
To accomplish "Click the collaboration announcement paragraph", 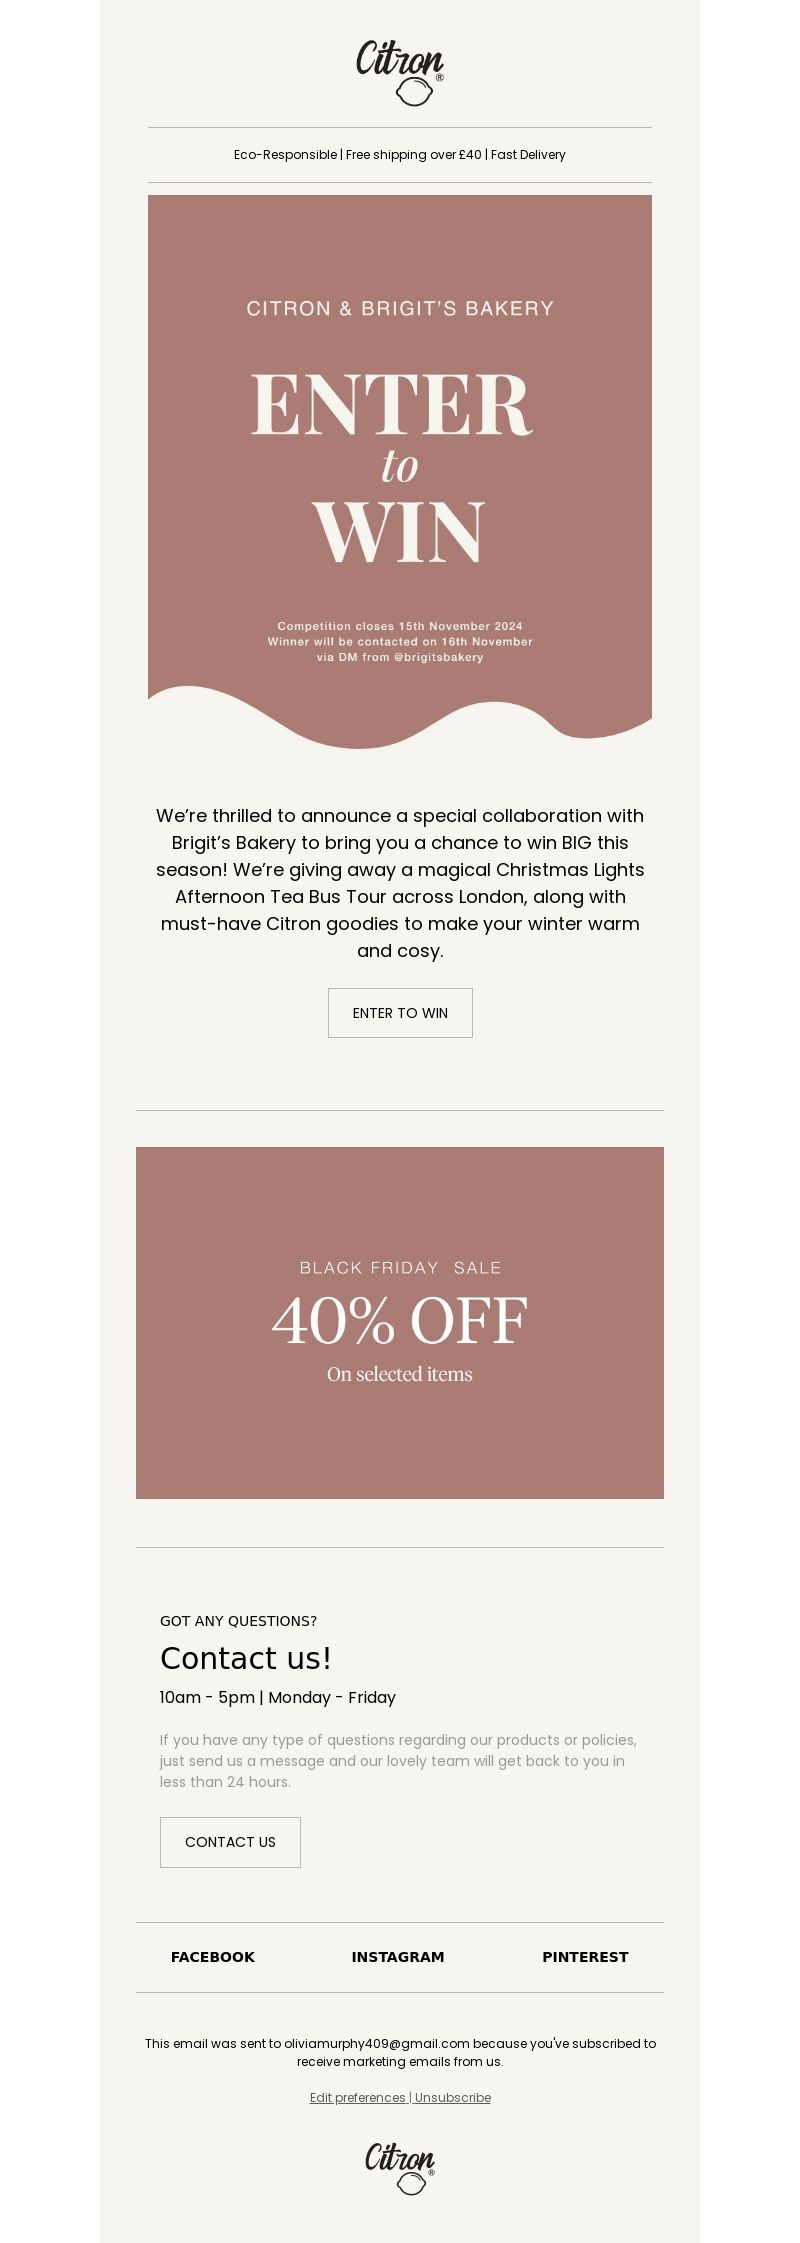I will 400,883.
